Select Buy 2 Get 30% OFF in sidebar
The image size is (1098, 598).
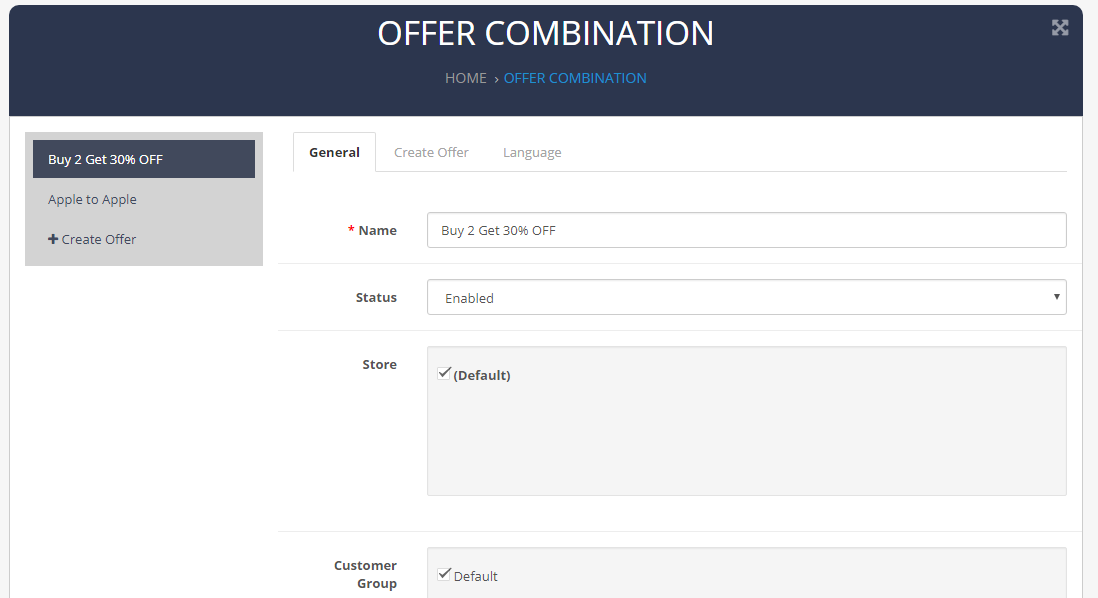tap(144, 159)
